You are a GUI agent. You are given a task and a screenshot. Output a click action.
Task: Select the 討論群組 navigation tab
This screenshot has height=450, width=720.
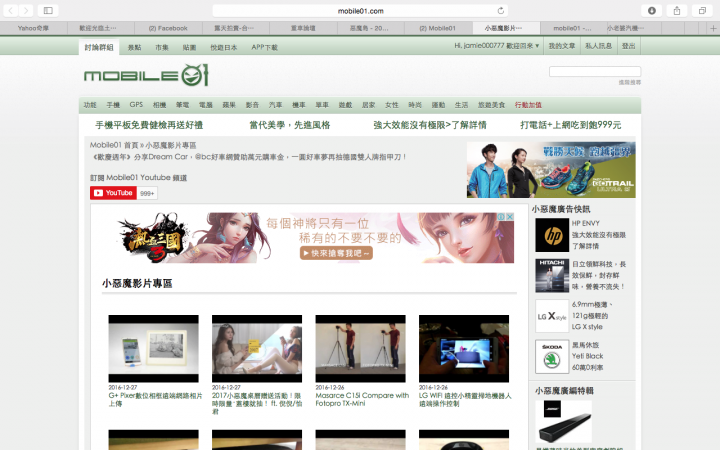pyautogui.click(x=99, y=47)
